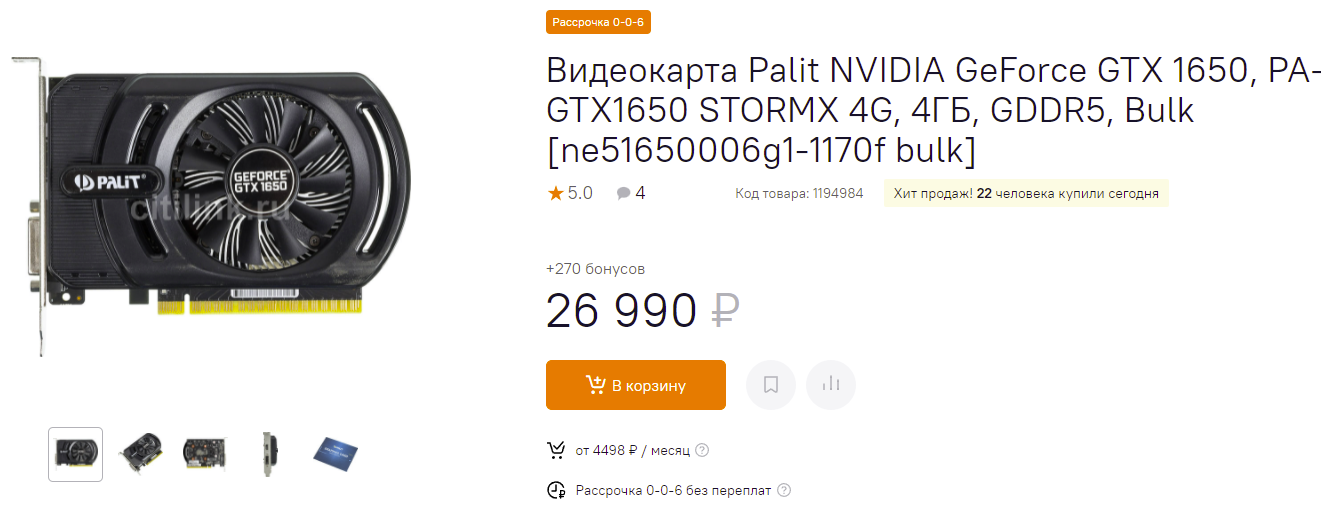The width and height of the screenshot is (1321, 512).
Task: Add product to cart with В корзину
Action: pos(635,385)
